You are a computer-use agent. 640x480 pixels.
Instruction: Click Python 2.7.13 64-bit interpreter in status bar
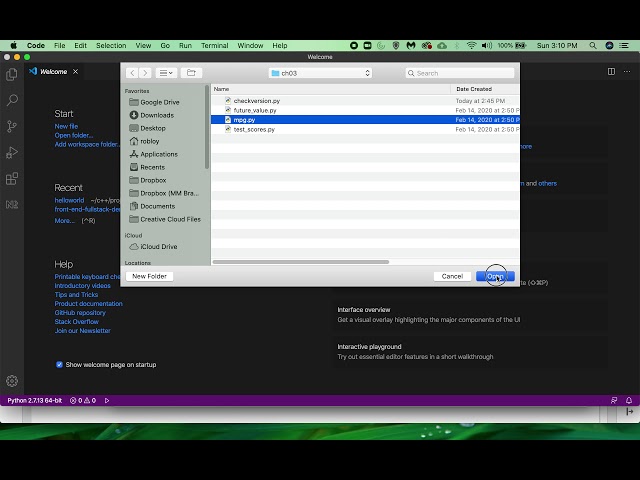pyautogui.click(x=35, y=400)
